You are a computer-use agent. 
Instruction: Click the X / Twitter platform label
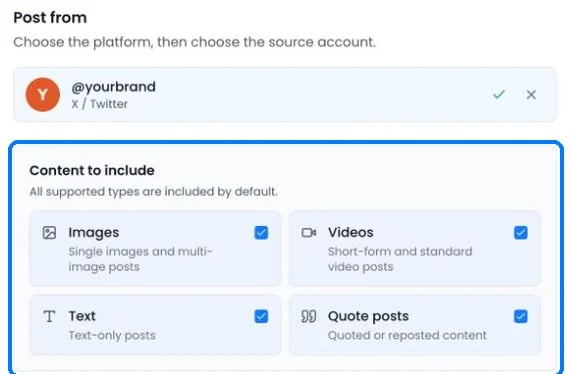coord(100,104)
